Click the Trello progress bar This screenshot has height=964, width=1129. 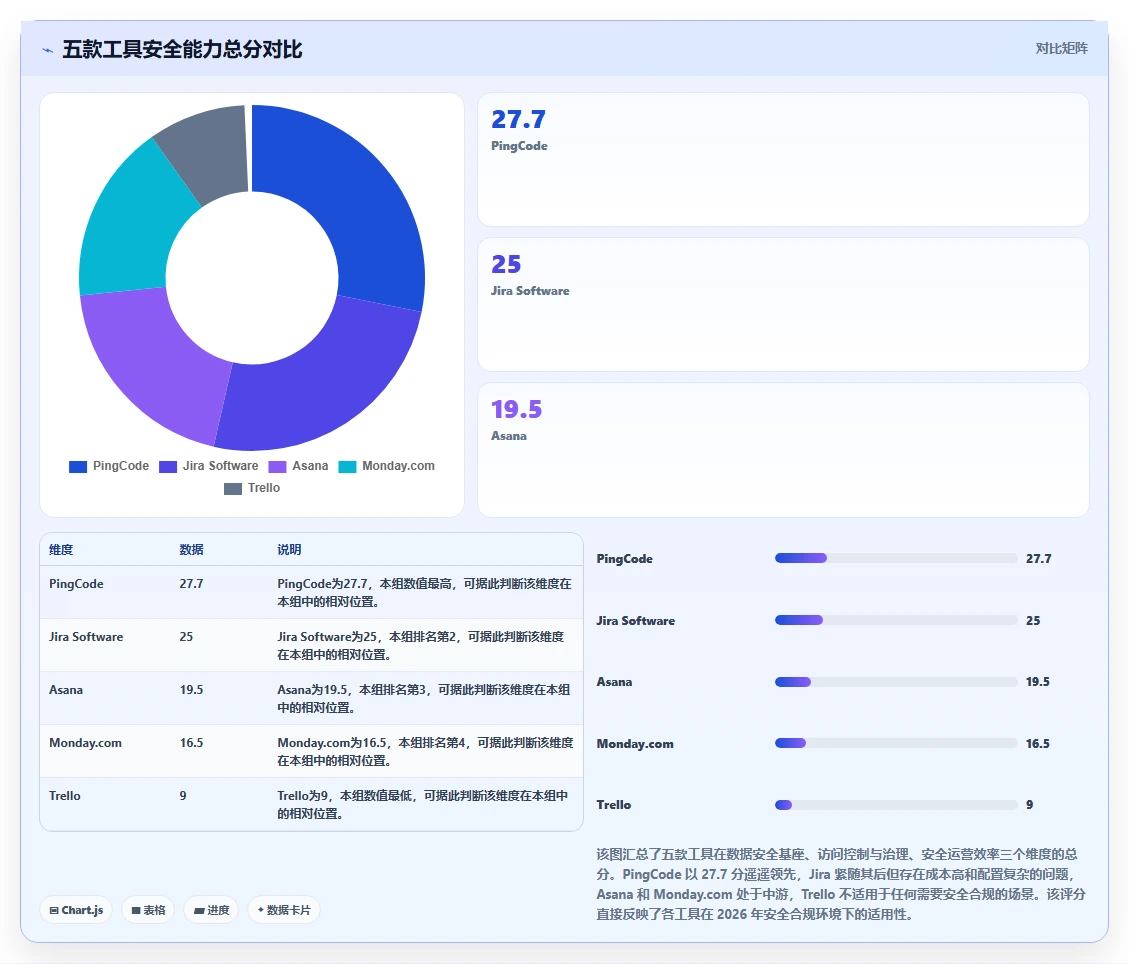point(896,805)
